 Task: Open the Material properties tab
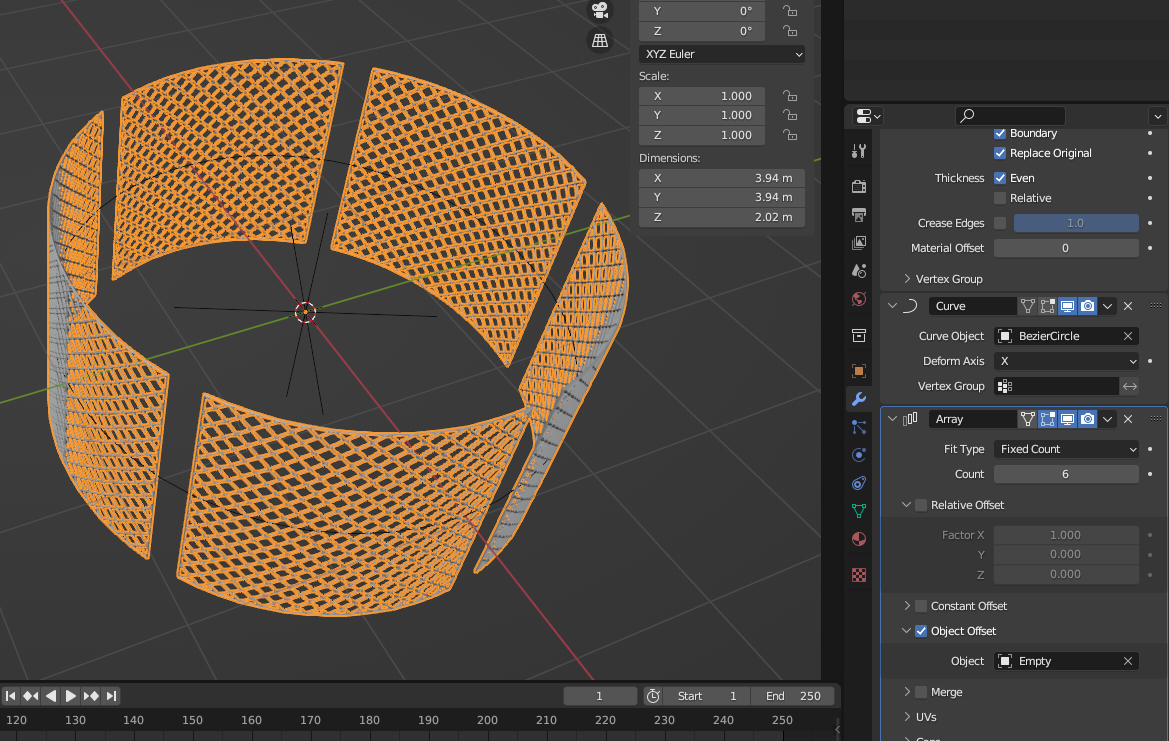tap(859, 539)
